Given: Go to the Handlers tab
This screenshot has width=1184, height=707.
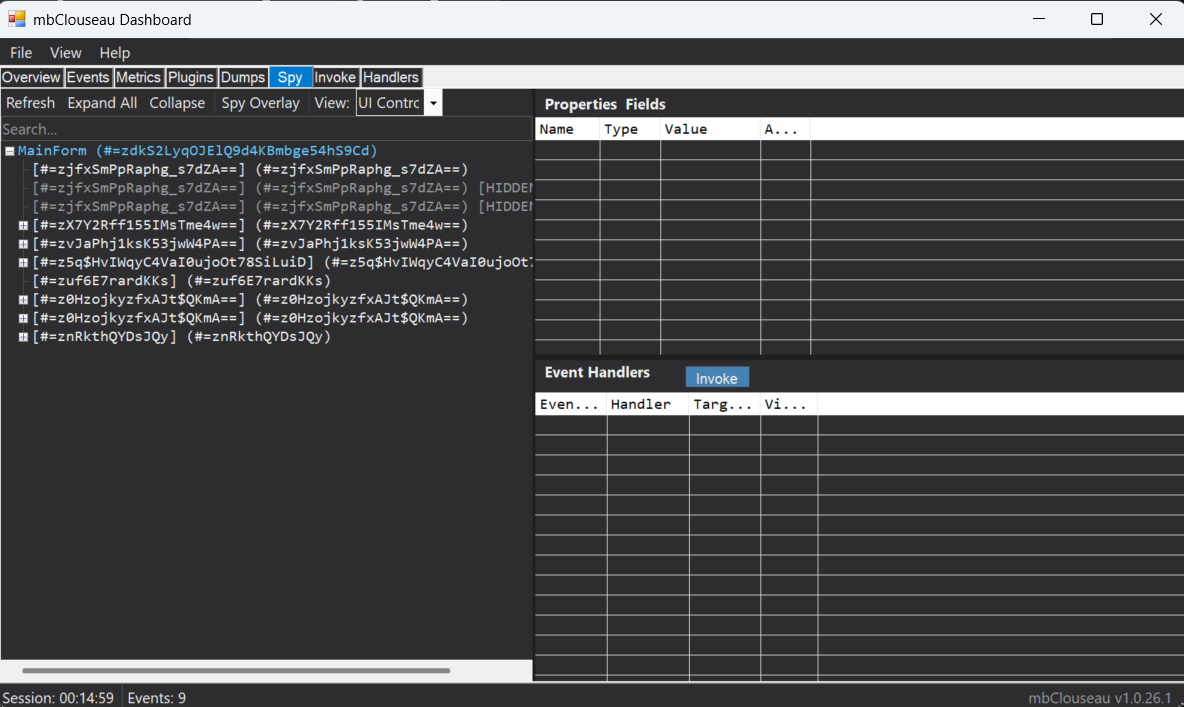Looking at the screenshot, I should (391, 77).
